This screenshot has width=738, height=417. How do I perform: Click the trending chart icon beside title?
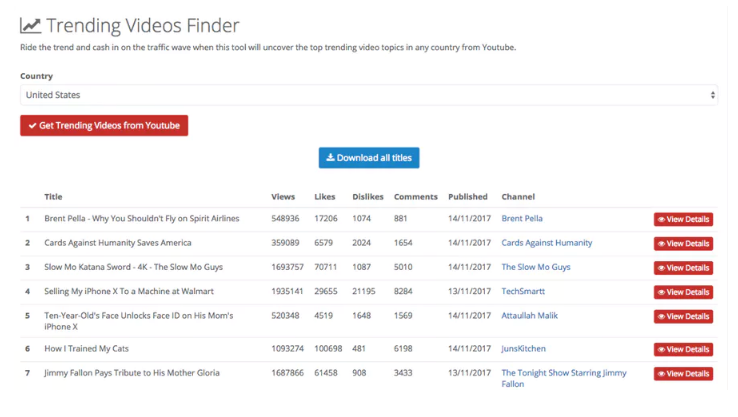click(31, 25)
